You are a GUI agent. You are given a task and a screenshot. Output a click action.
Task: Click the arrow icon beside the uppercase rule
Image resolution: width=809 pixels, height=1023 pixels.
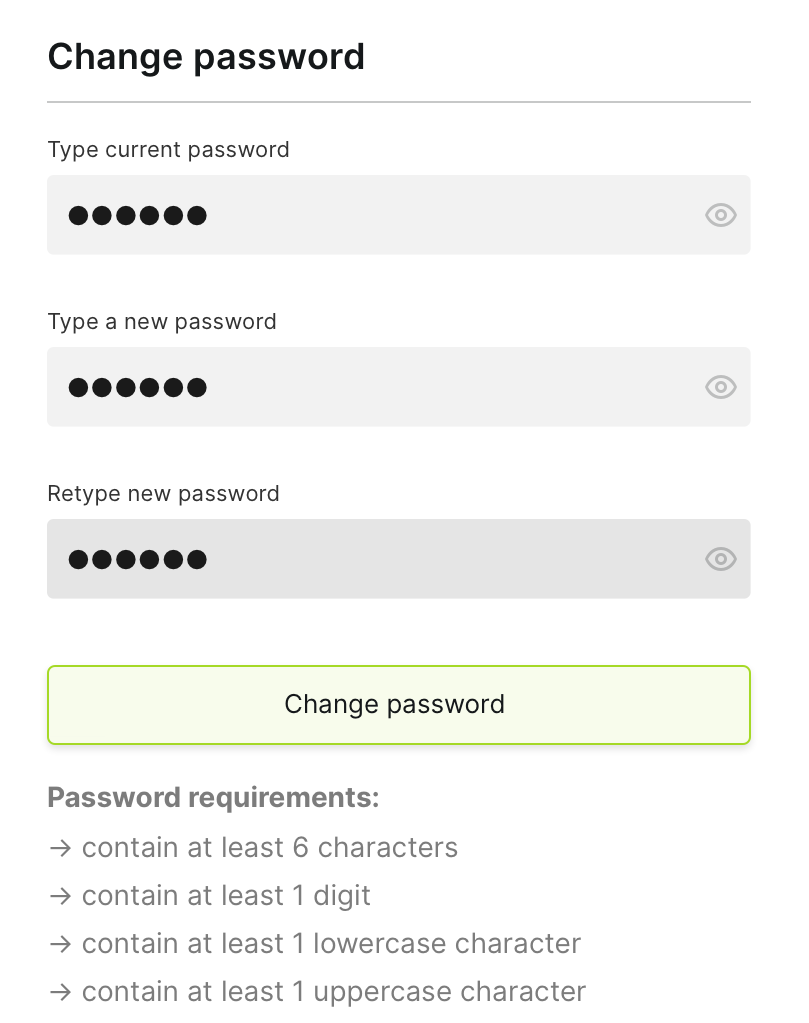click(61, 992)
